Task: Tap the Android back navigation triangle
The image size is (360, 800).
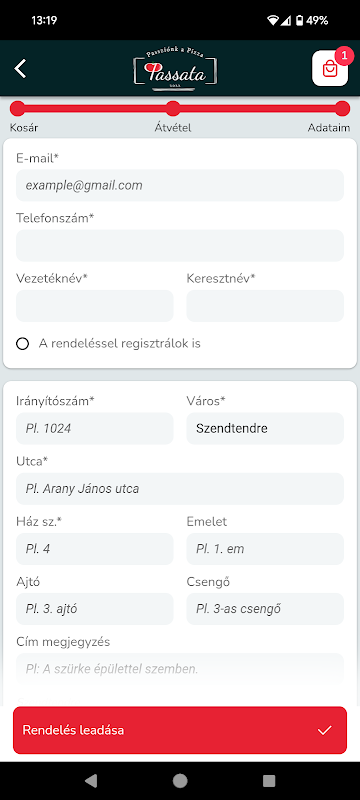Action: click(91, 781)
